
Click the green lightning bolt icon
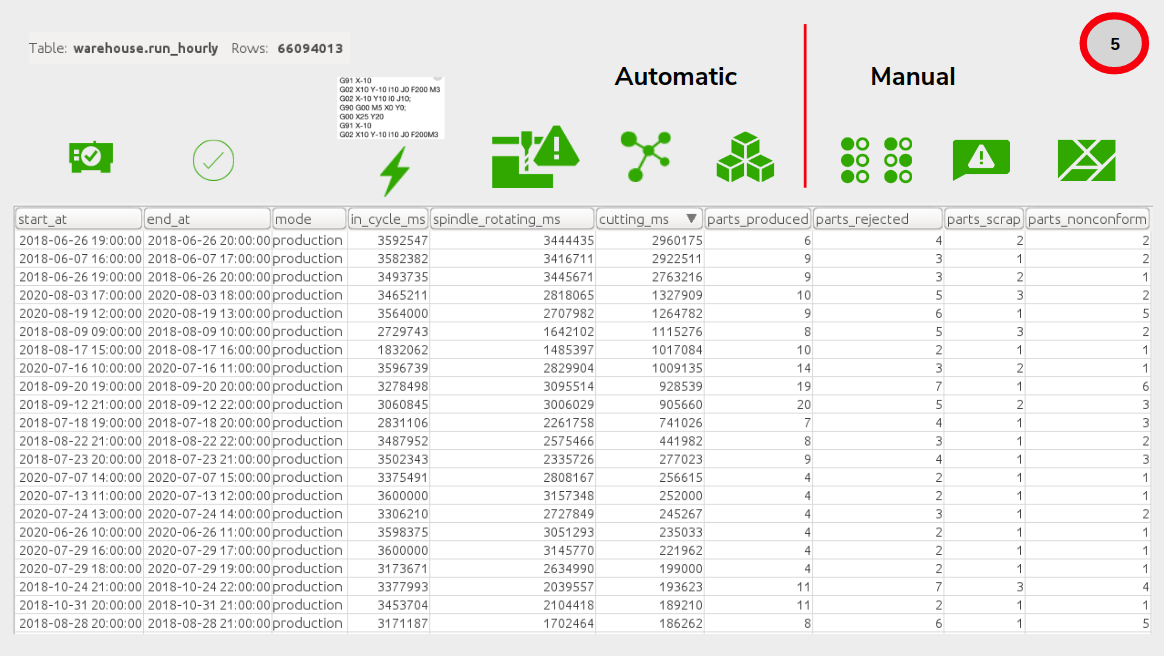pyautogui.click(x=394, y=171)
